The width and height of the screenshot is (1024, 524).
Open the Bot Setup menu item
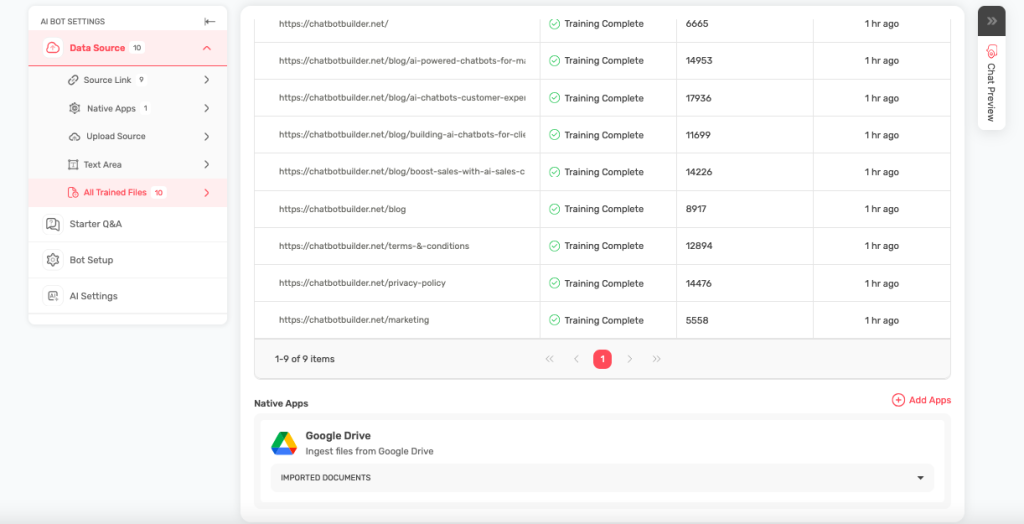pos(128,260)
